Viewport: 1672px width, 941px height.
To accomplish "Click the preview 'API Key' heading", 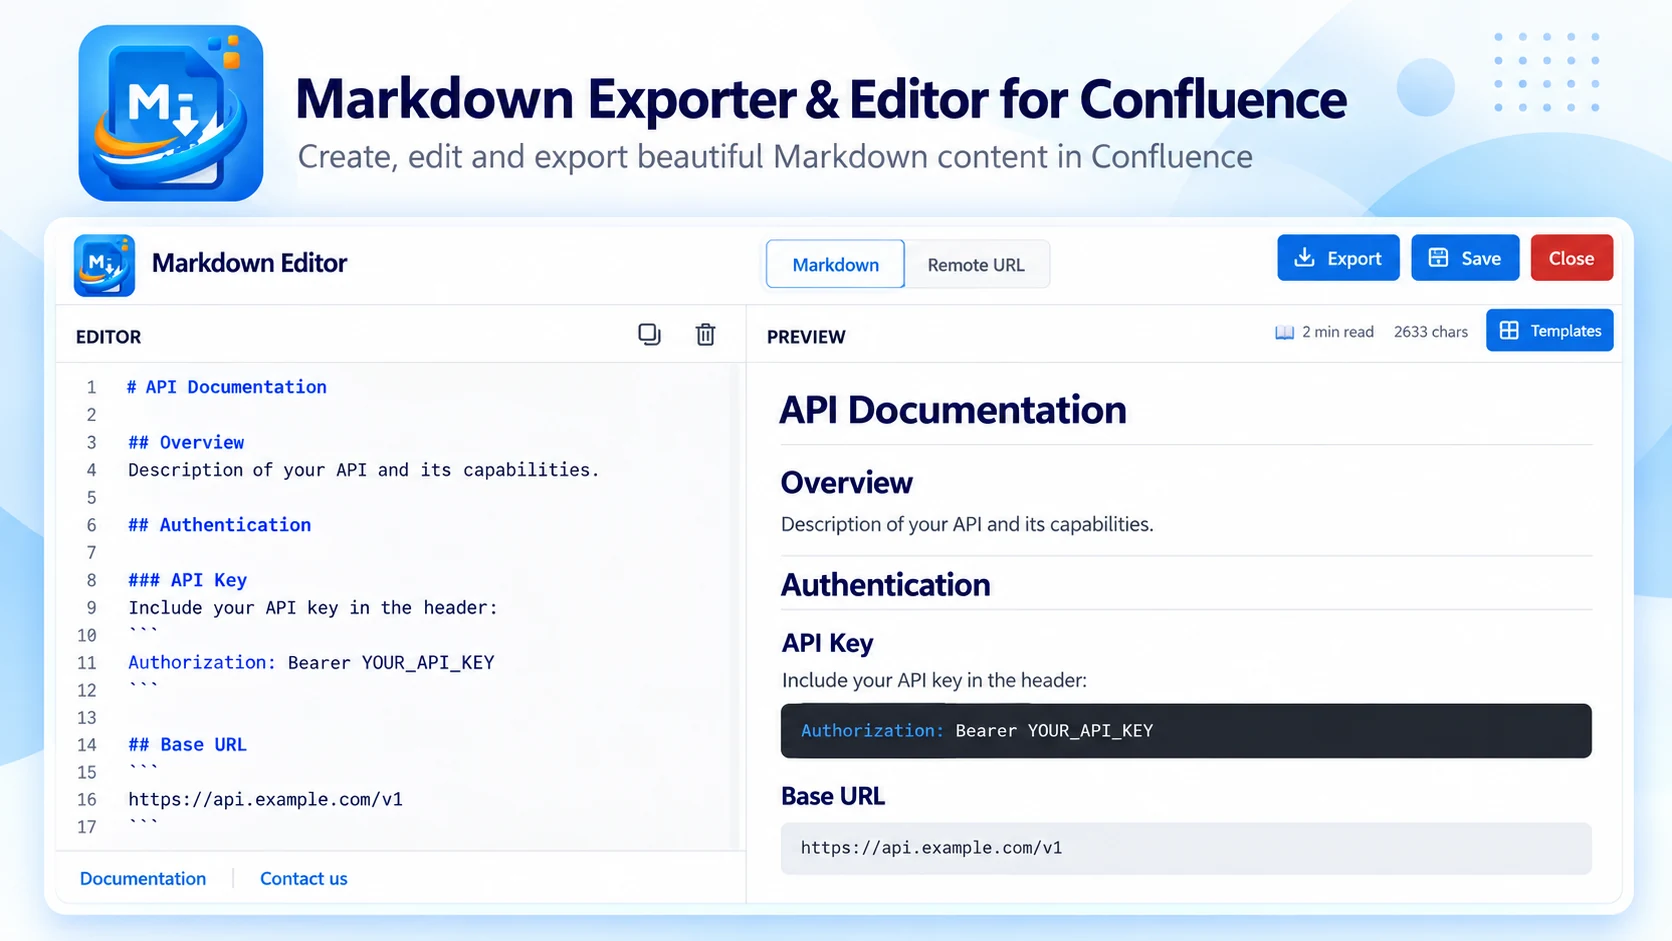I will coord(827,643).
